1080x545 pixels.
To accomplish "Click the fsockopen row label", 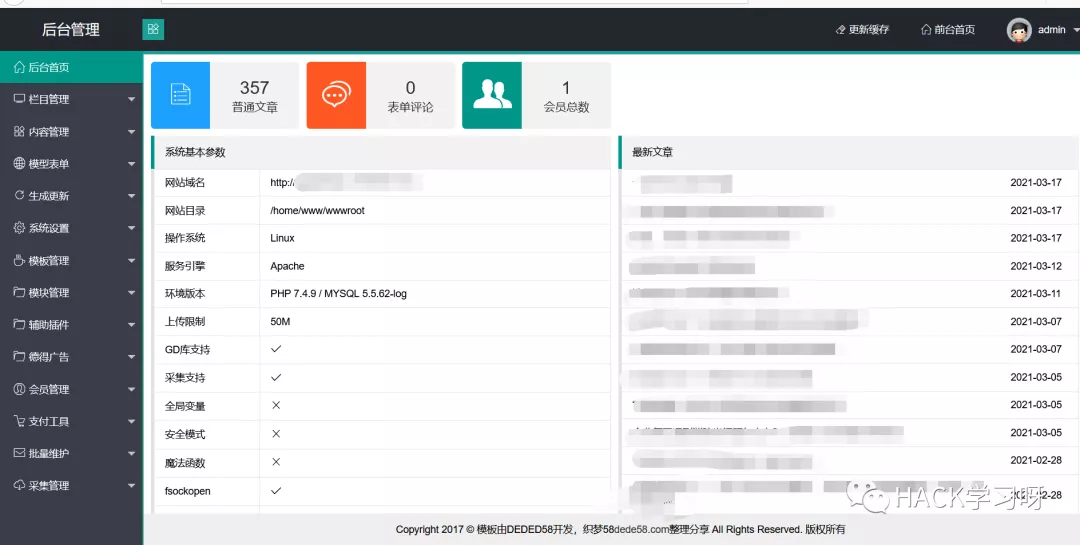I will point(188,491).
